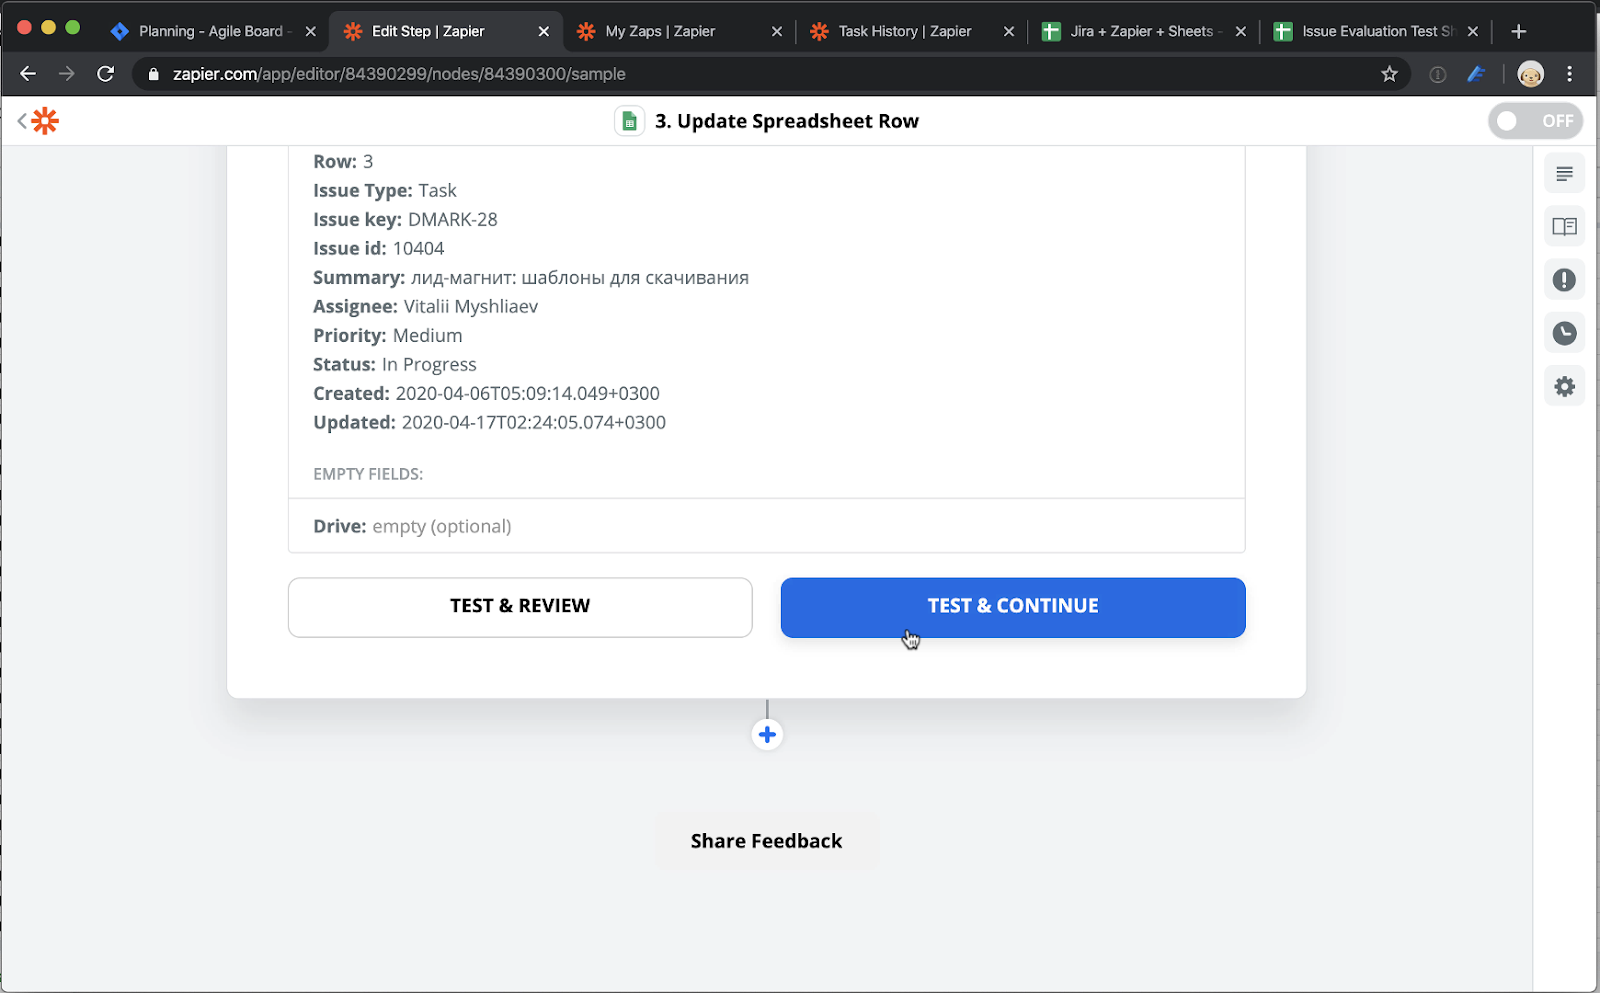Turn the Zap ON with the OFF toggle
Image resolution: width=1600 pixels, height=993 pixels.
[x=1535, y=121]
